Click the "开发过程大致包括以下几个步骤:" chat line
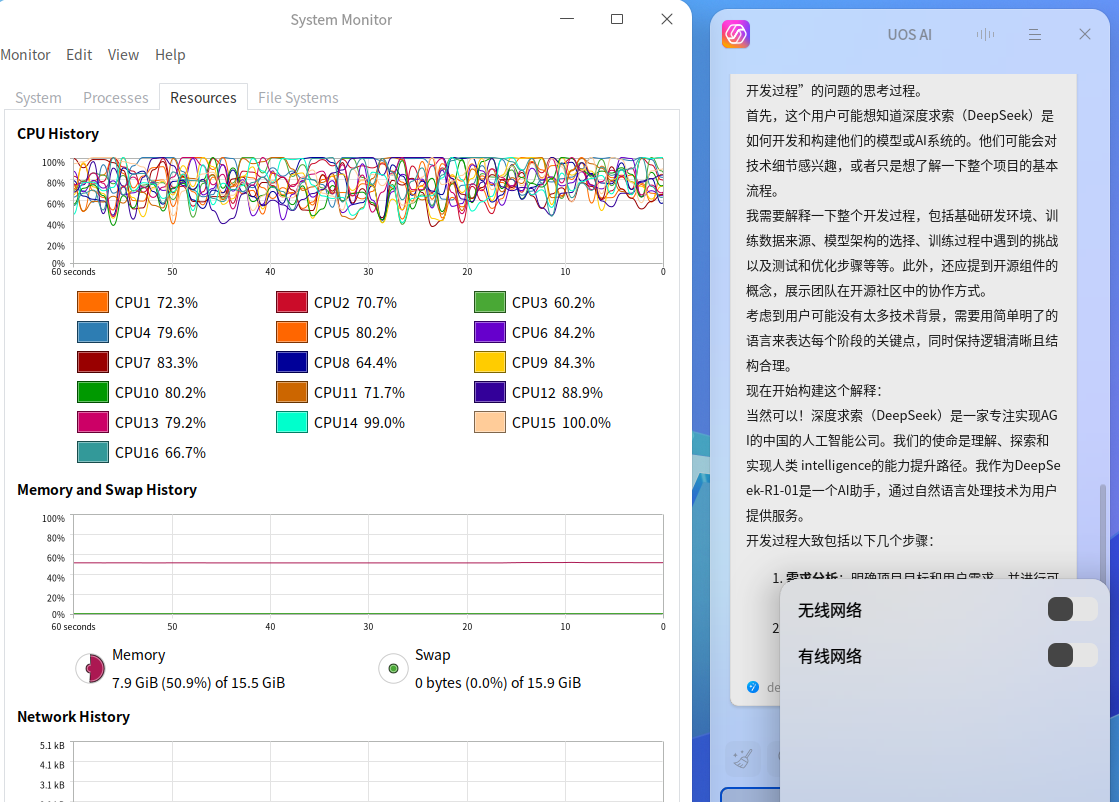This screenshot has height=802, width=1119. pos(840,540)
